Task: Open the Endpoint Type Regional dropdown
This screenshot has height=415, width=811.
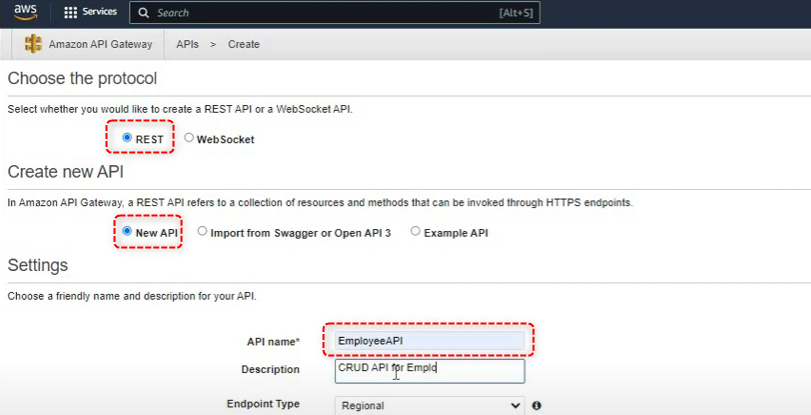Action: pos(430,405)
